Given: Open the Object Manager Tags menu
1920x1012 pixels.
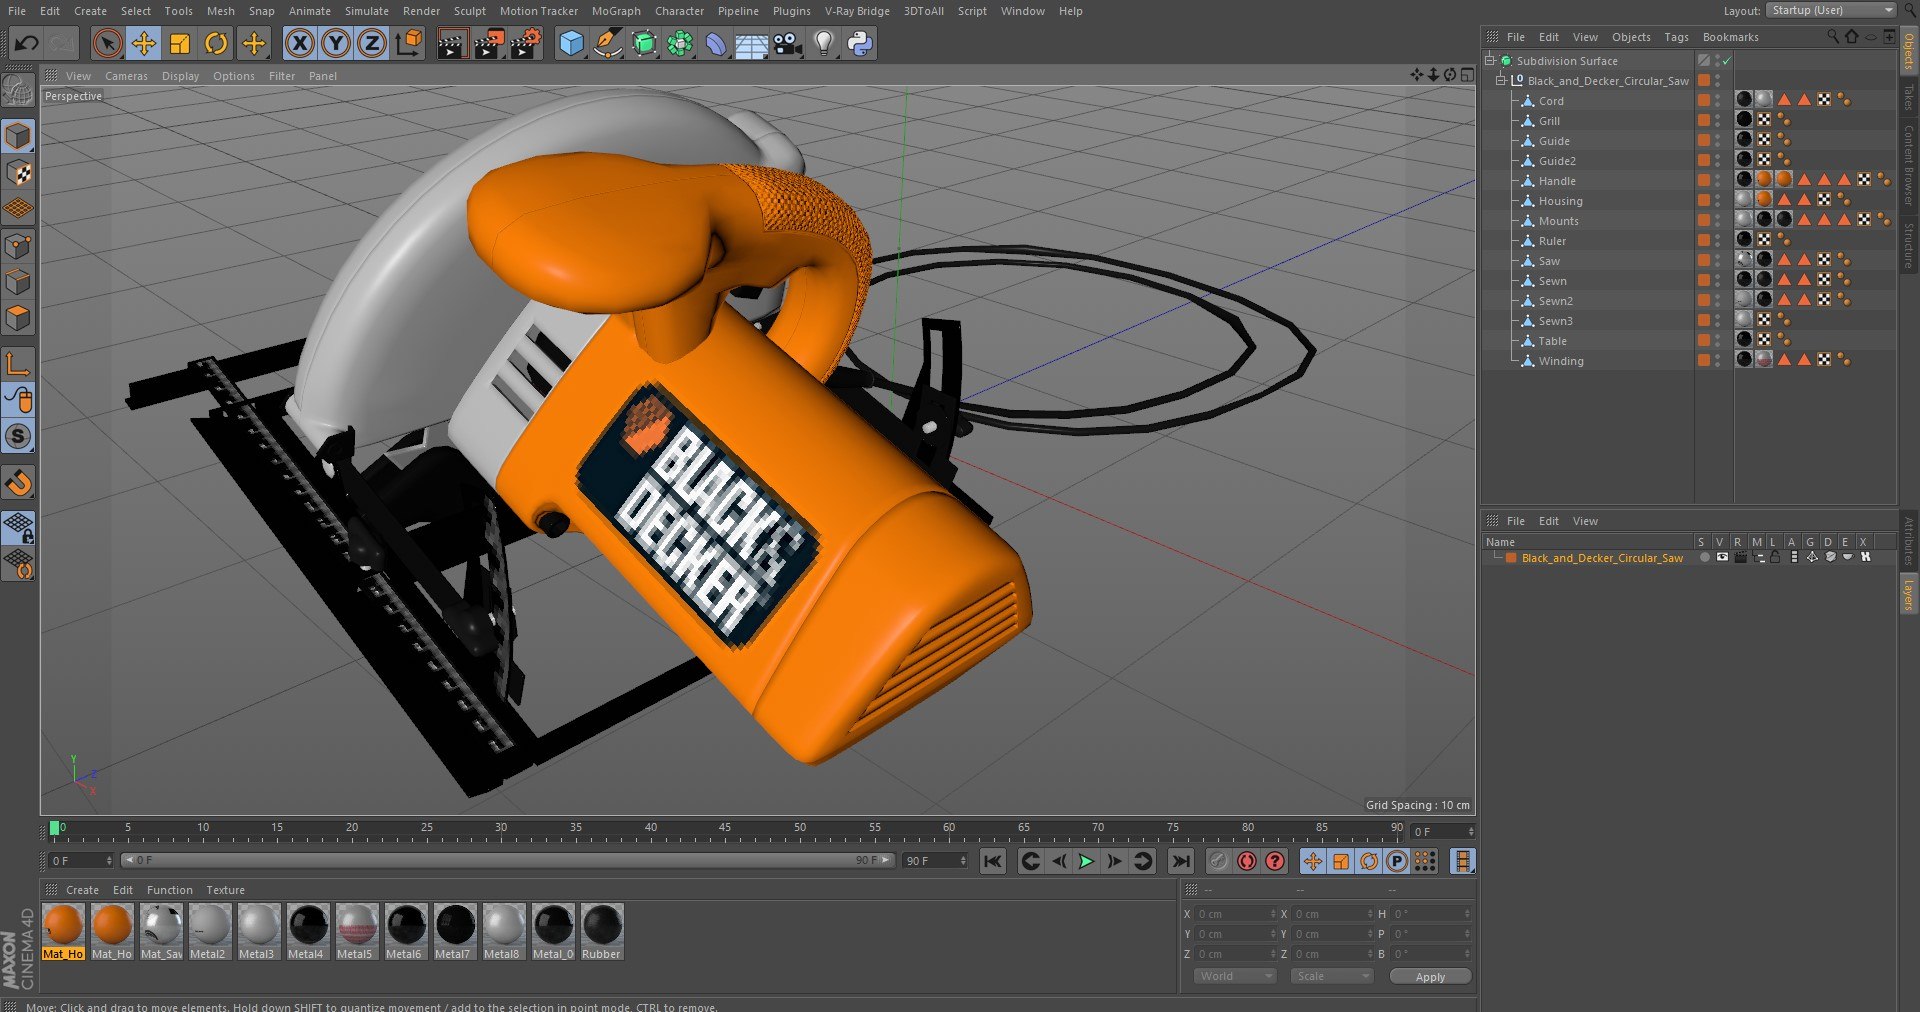Looking at the screenshot, I should point(1676,37).
